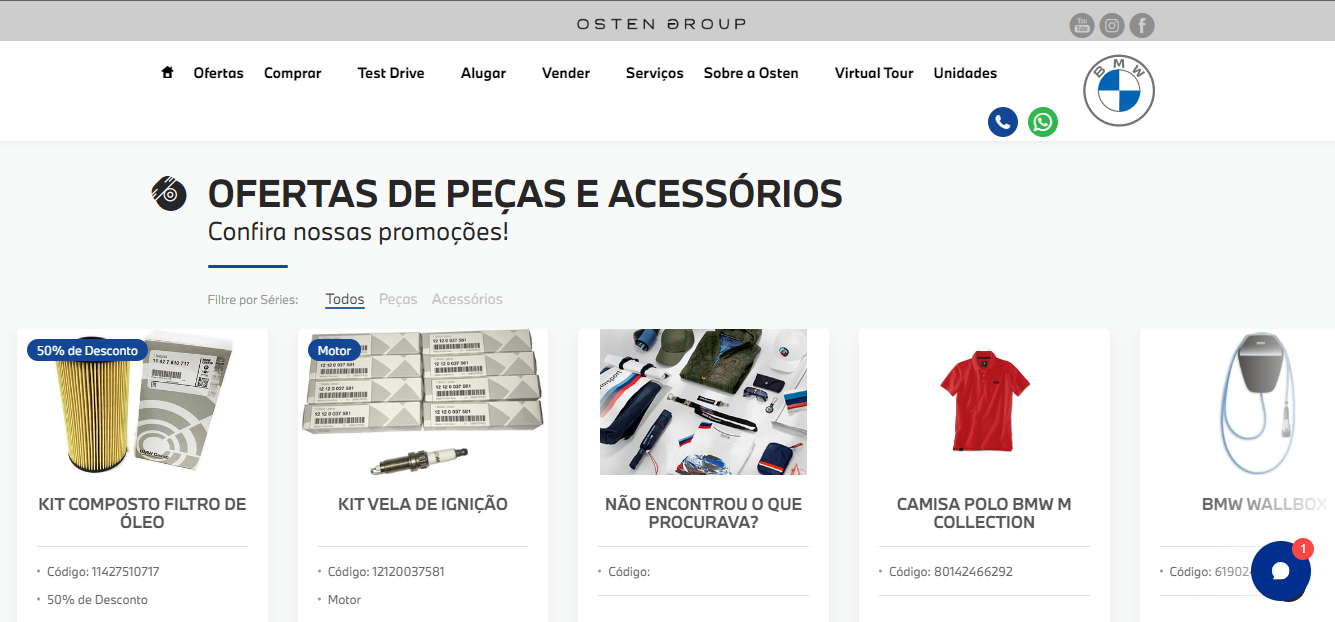The height and width of the screenshot is (622, 1335).
Task: Expand the Comprar menu
Action: 293,73
